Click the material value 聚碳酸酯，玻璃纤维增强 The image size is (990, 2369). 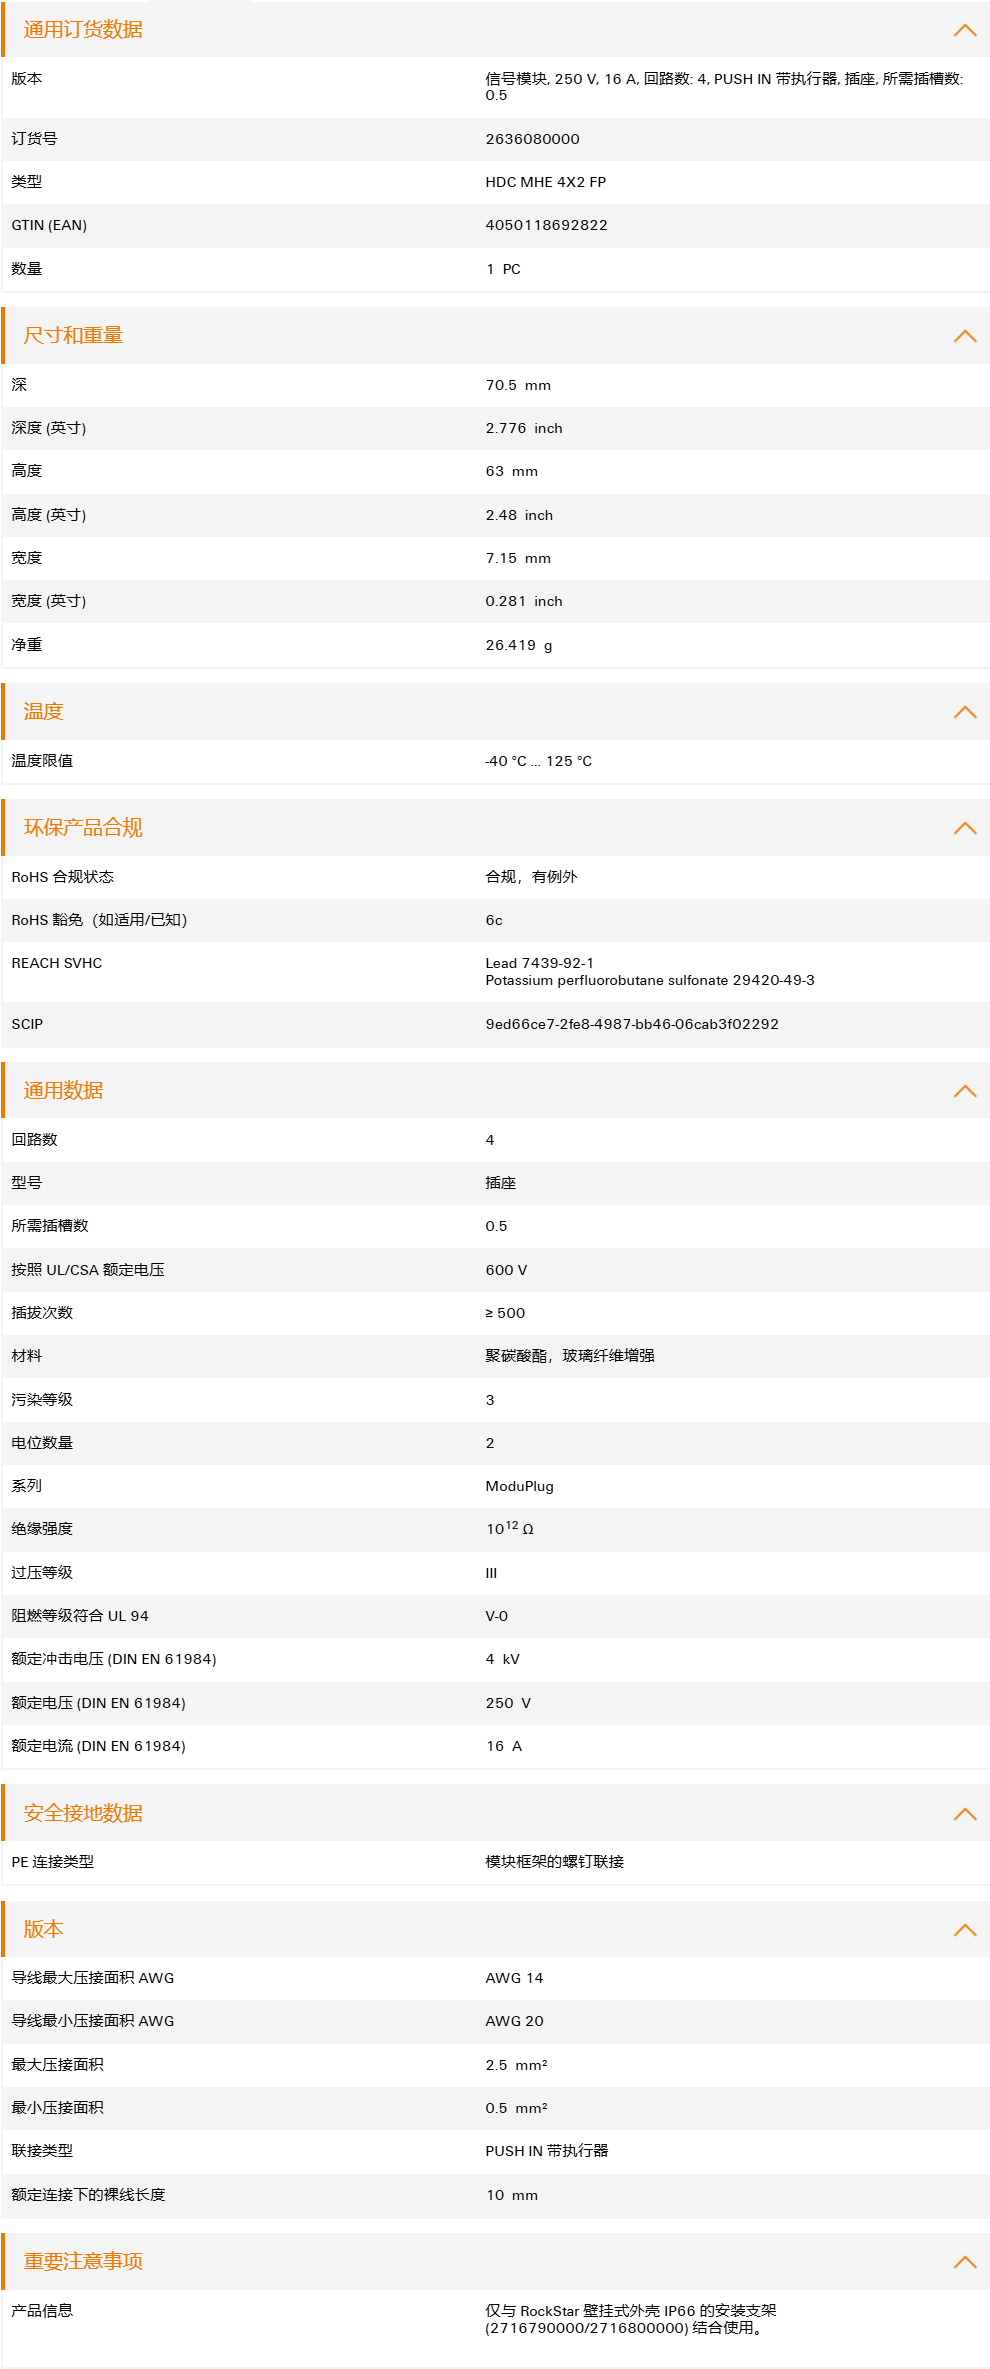[x=570, y=1356]
